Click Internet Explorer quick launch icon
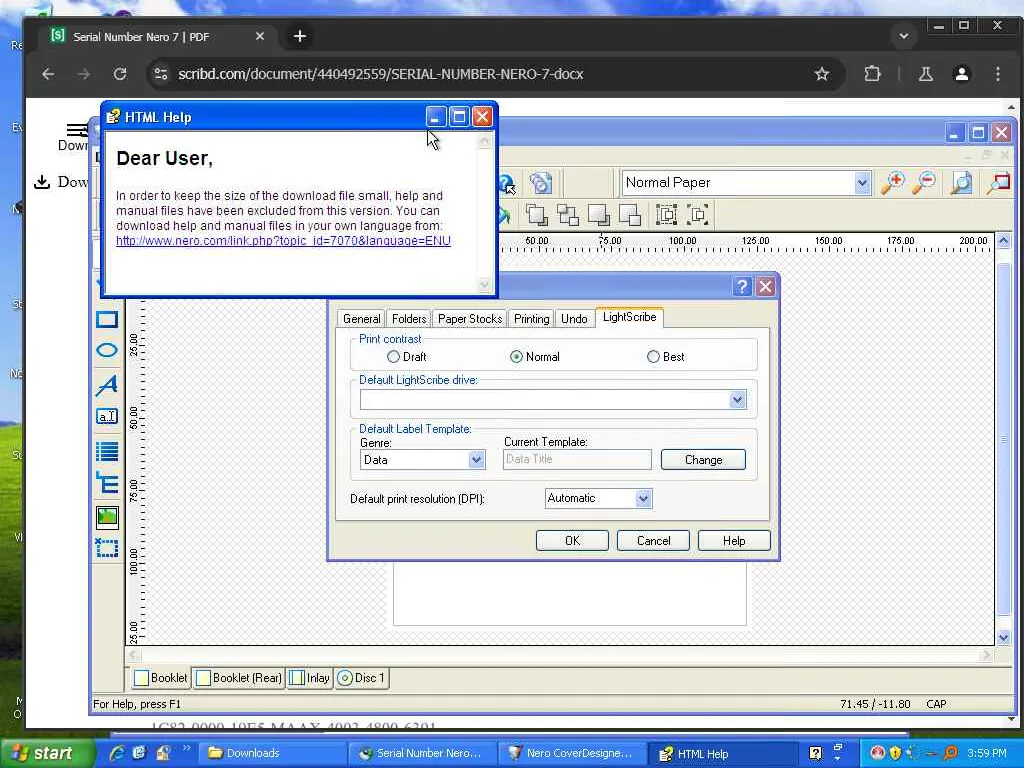This screenshot has width=1024, height=768. click(118, 753)
